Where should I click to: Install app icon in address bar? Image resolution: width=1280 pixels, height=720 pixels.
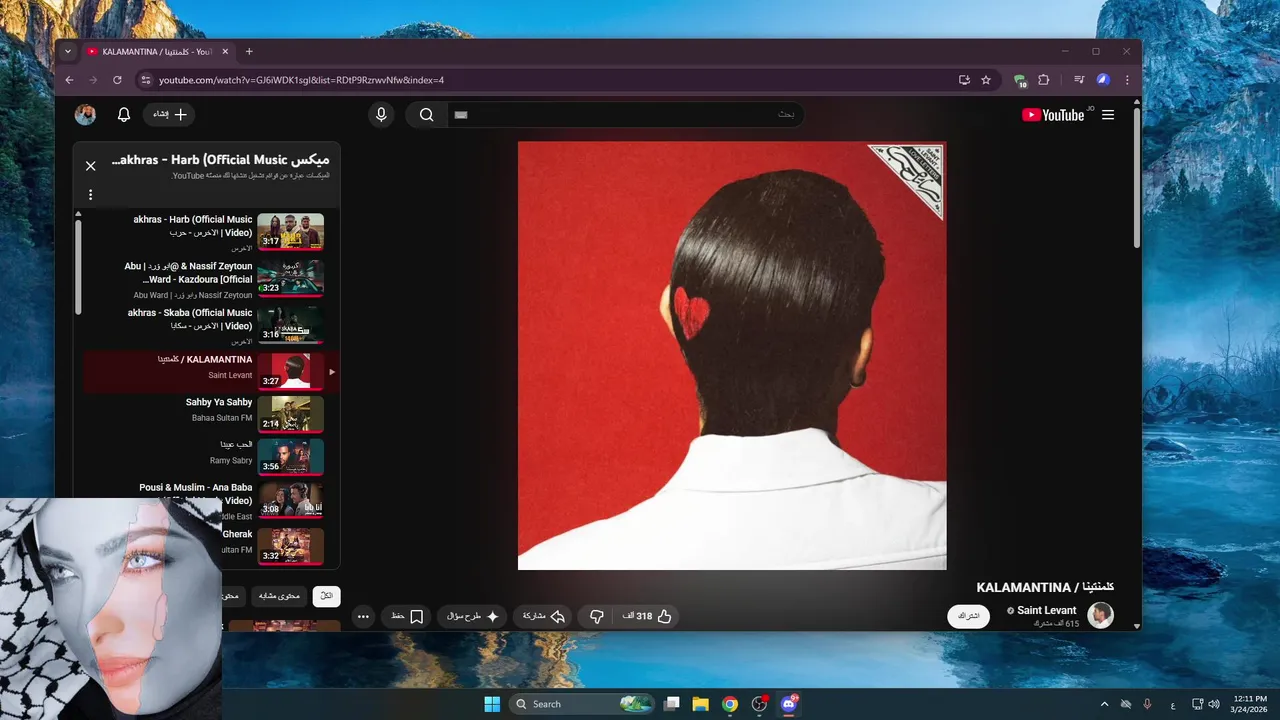[x=964, y=80]
